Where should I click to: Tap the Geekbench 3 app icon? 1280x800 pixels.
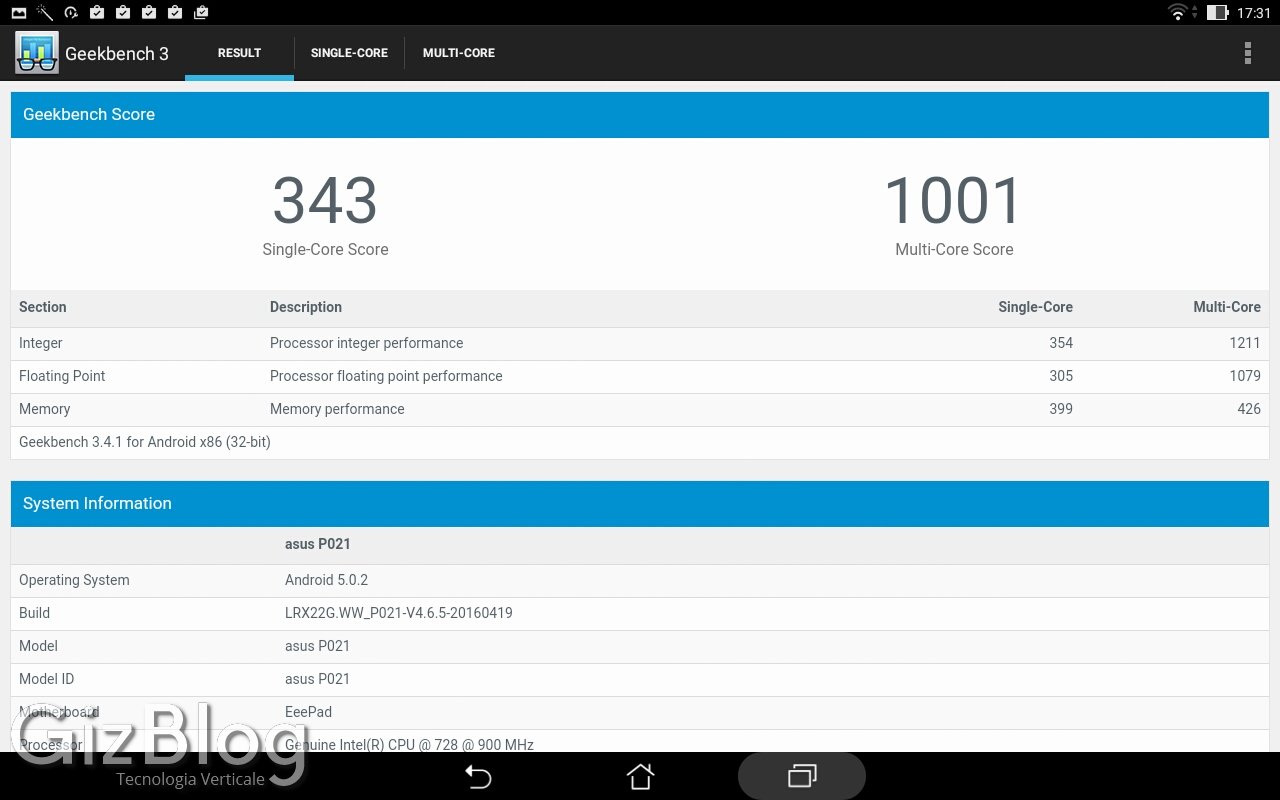point(37,53)
